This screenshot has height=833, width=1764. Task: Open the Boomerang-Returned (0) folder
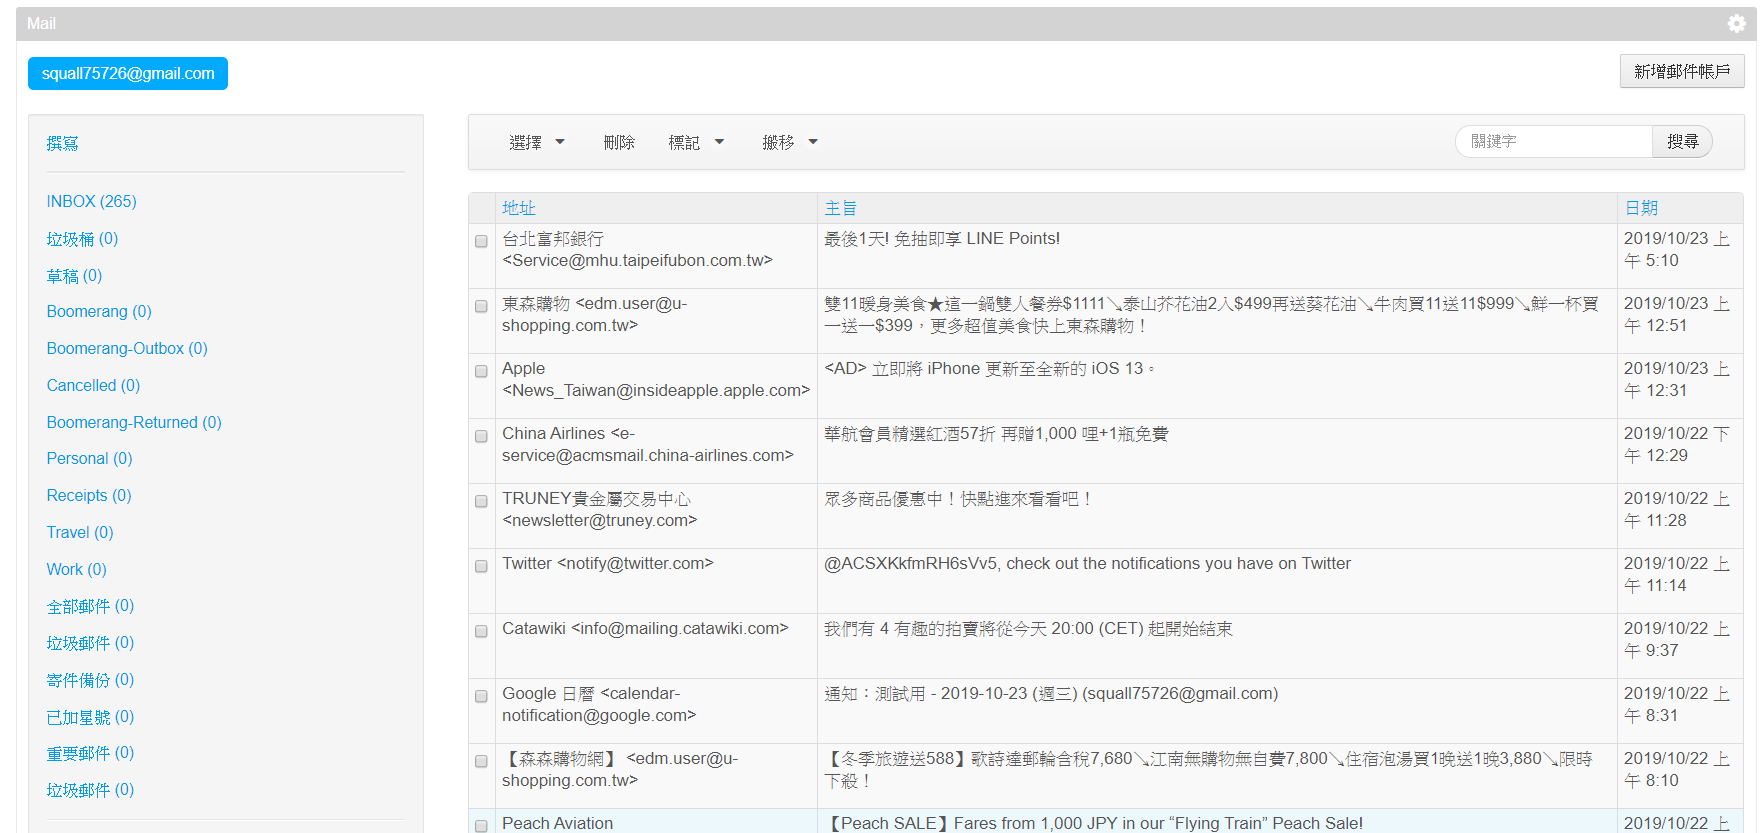click(134, 422)
